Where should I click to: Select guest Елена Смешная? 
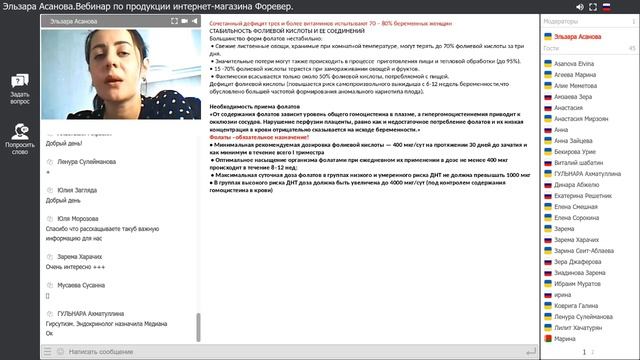click(x=576, y=207)
